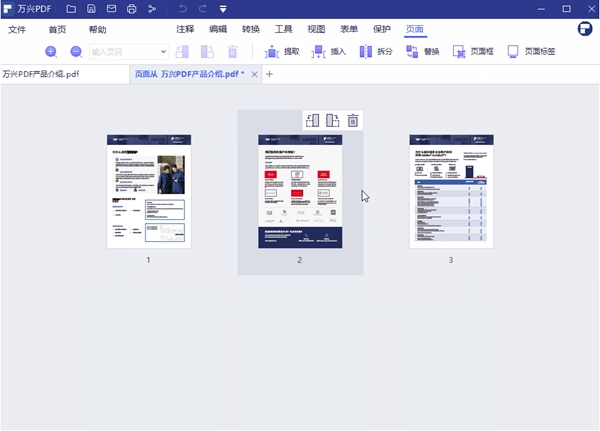The height and width of the screenshot is (431, 600).
Task: Expand the page number dropdown
Action: 164,51
